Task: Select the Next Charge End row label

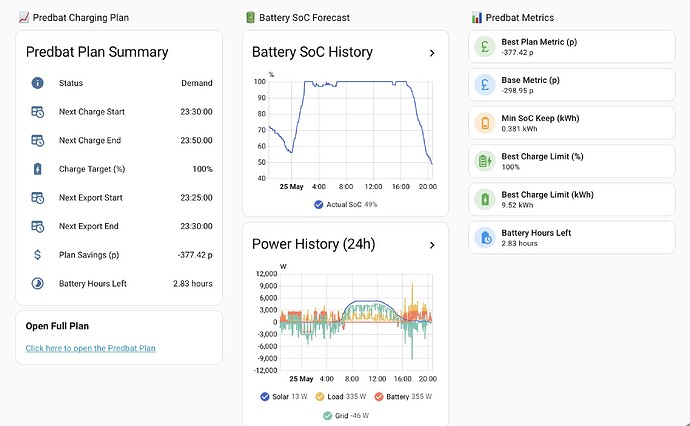Action: 90,140
